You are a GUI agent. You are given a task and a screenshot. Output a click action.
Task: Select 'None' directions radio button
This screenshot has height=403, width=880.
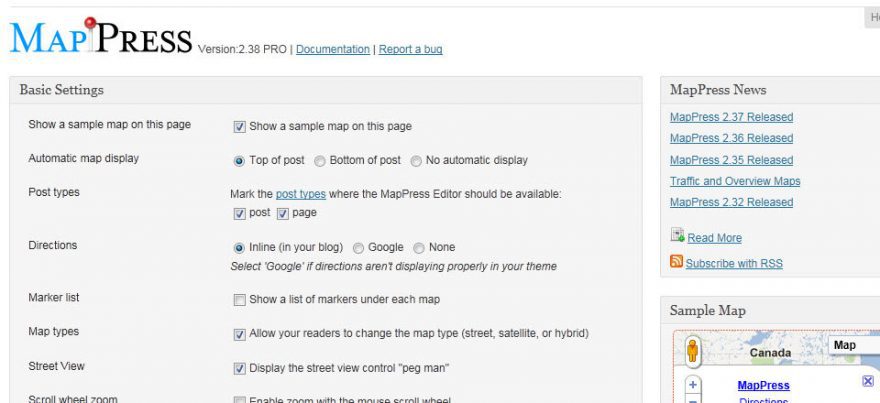pos(419,248)
